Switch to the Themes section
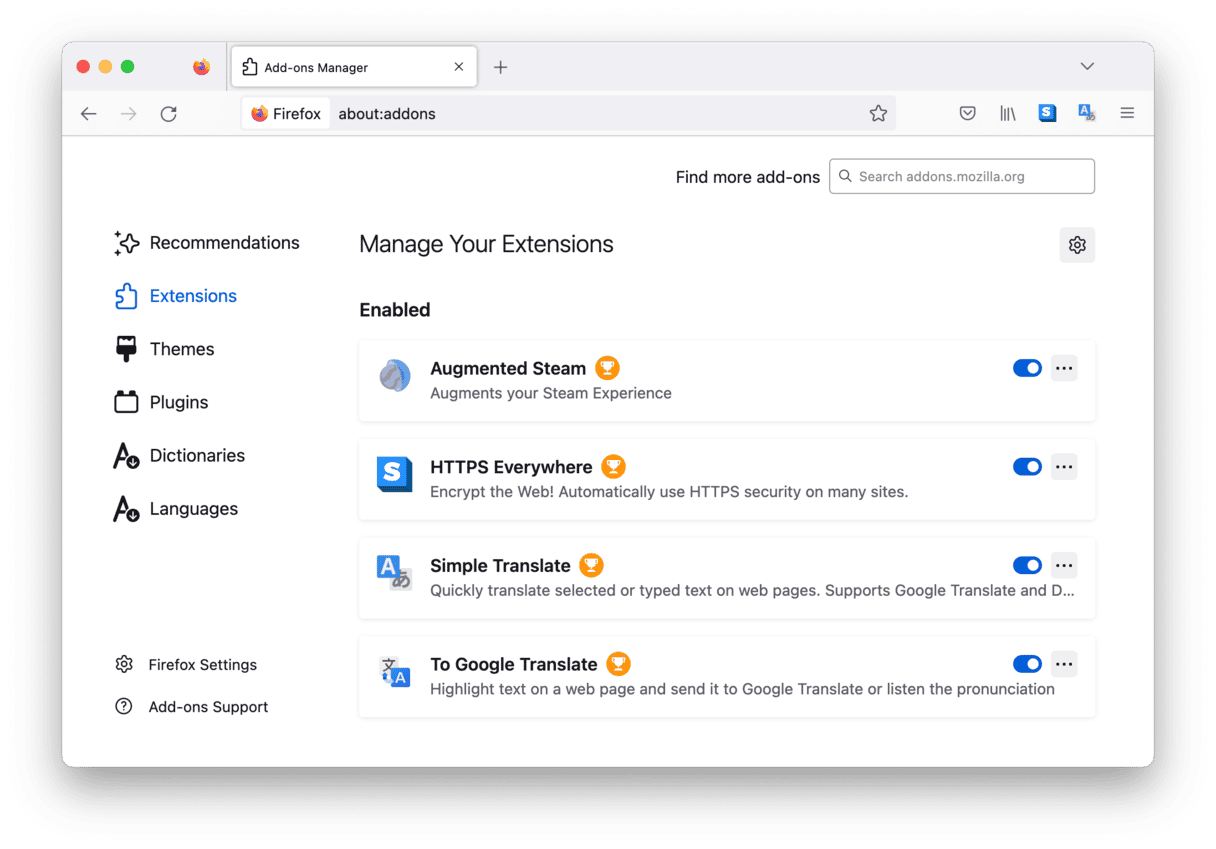 165,349
